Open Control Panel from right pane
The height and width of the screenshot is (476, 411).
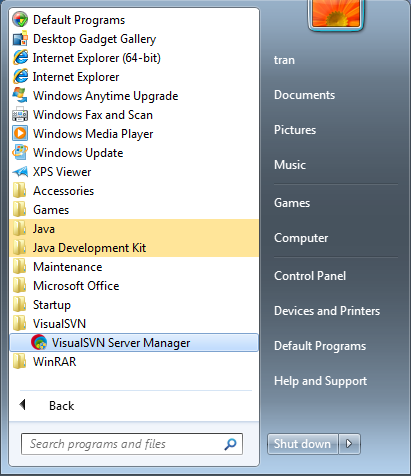pos(310,276)
